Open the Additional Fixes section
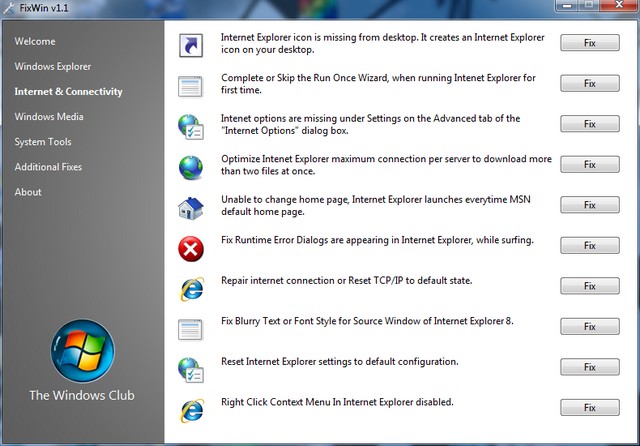The image size is (640, 446). (48, 167)
